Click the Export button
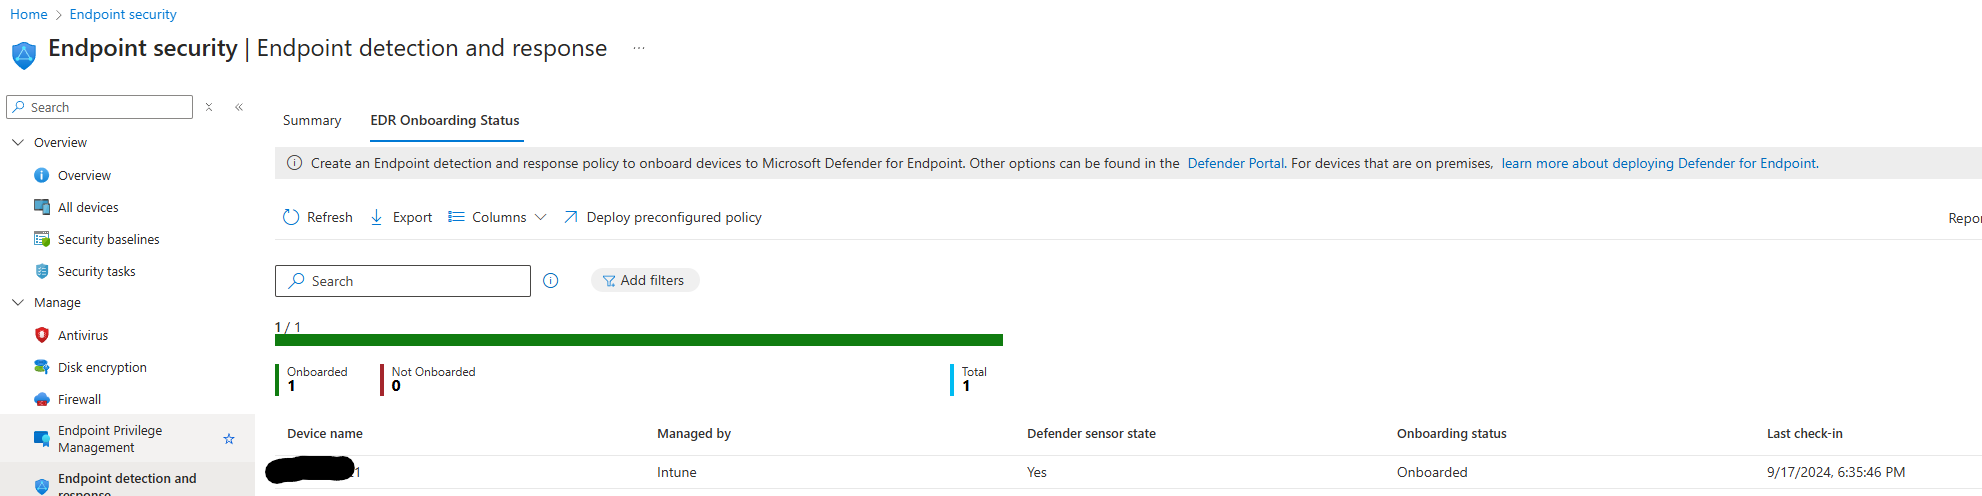 tap(401, 217)
